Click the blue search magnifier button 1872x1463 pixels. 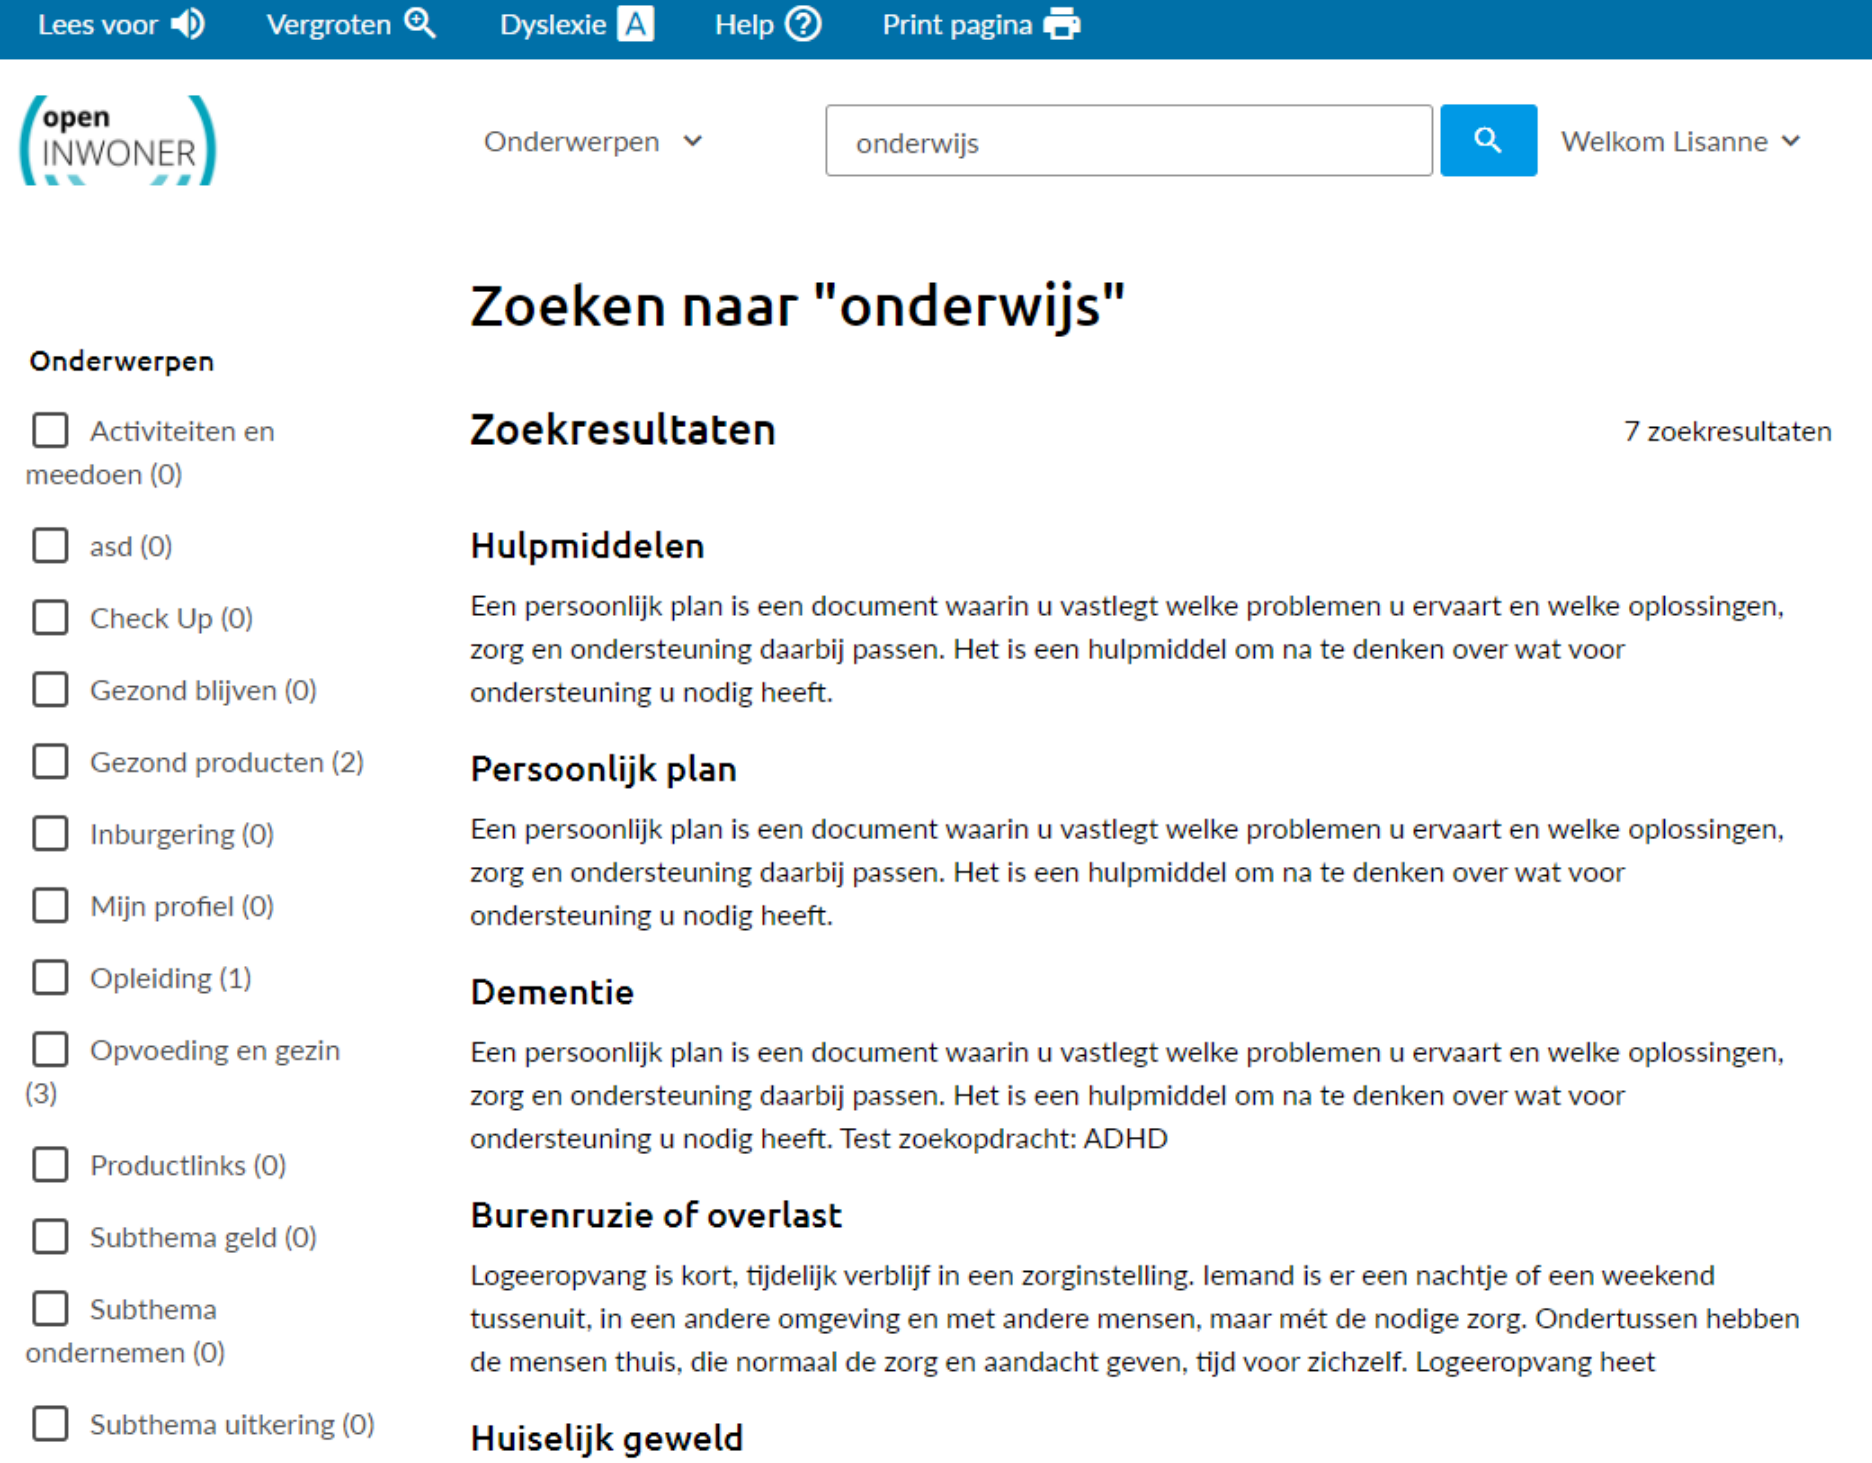(x=1488, y=141)
